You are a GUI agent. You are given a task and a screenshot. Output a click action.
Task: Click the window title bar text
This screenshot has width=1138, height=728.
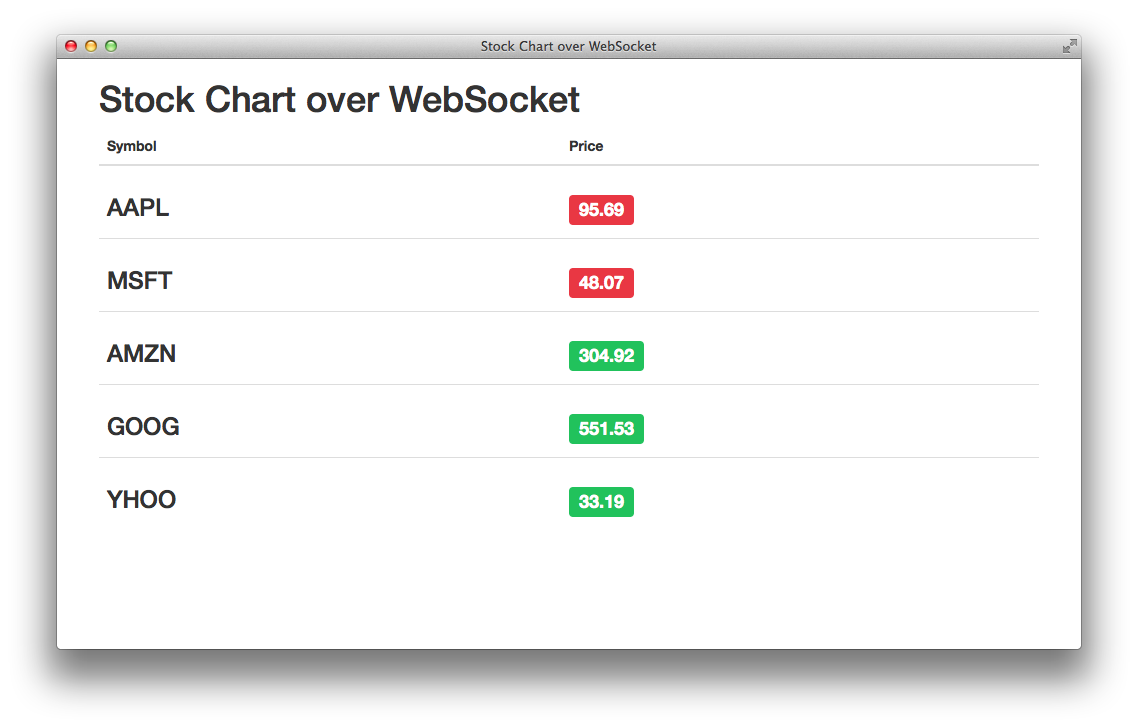[x=568, y=46]
